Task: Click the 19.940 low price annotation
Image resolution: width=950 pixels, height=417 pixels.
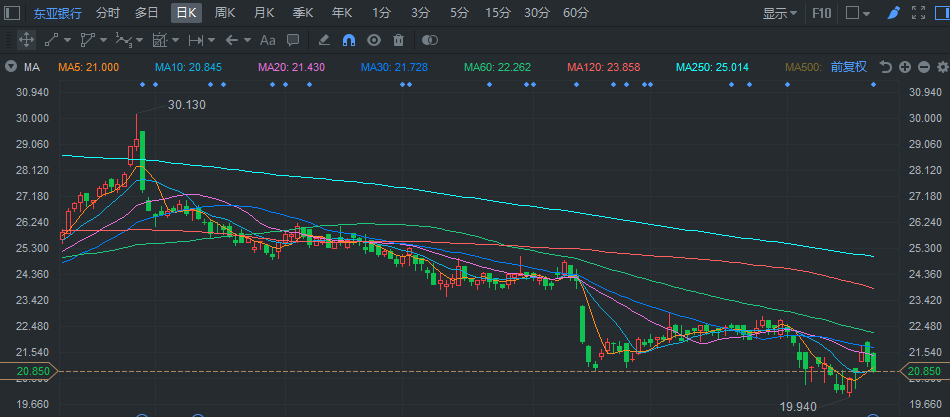Action: [x=798, y=407]
